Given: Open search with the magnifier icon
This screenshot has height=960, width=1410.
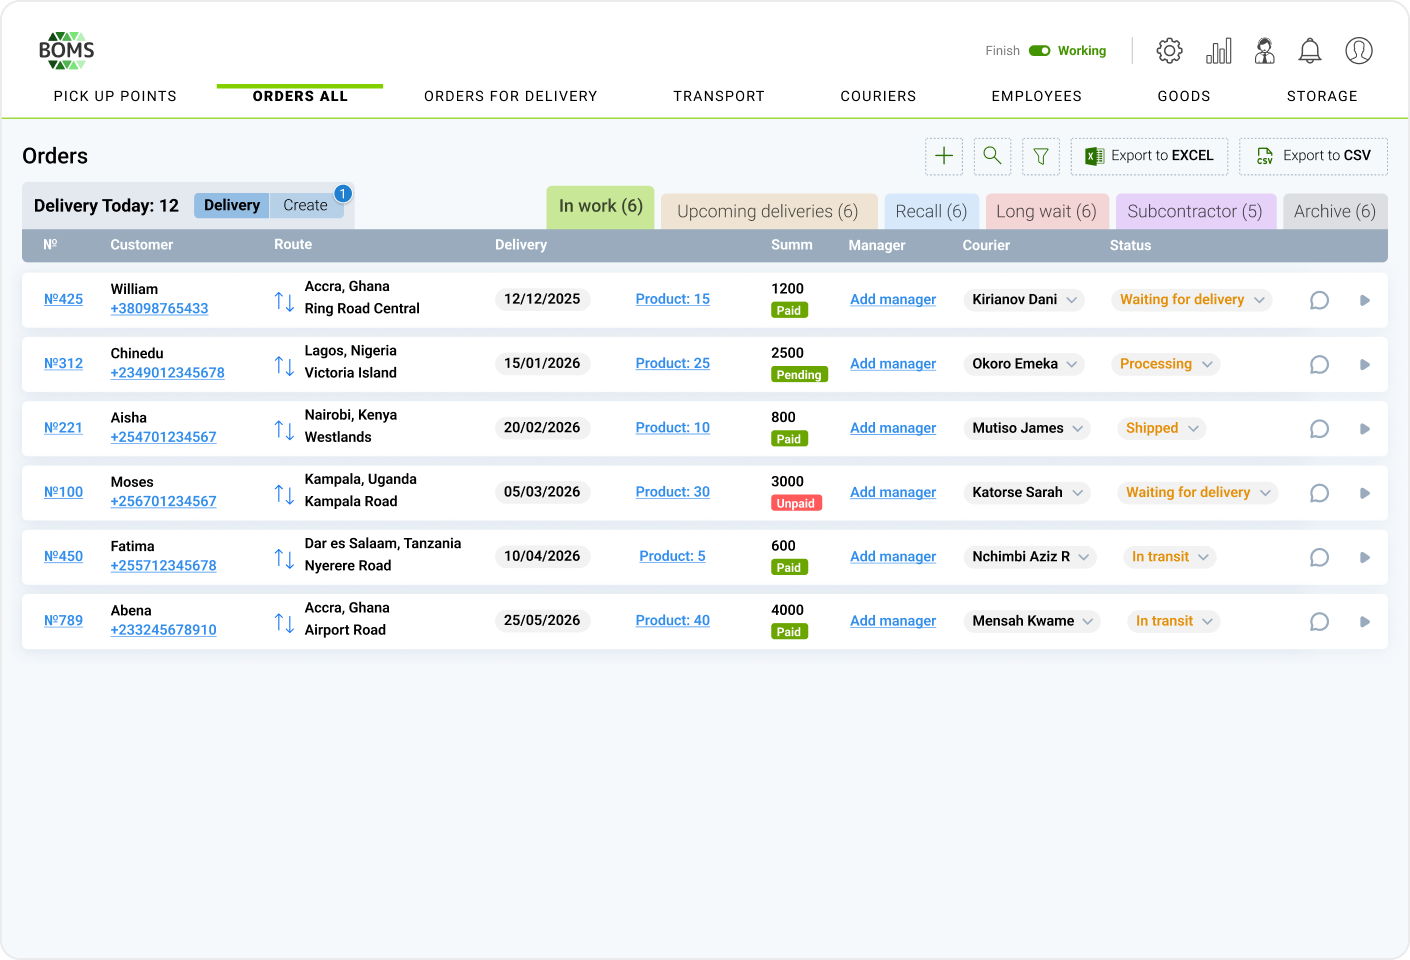Looking at the screenshot, I should coord(992,156).
